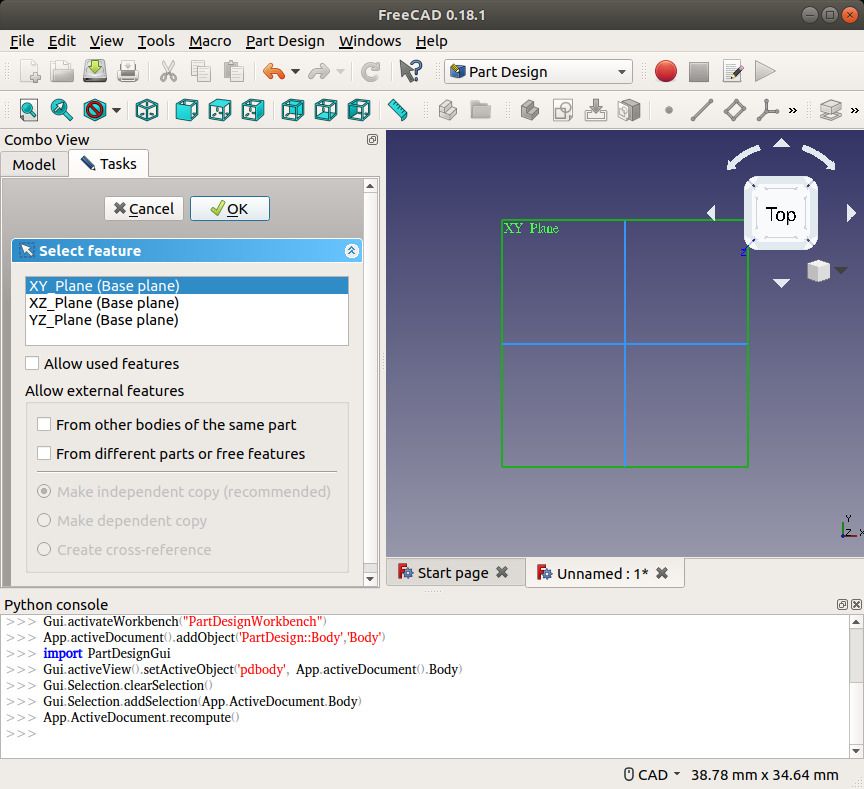Switch to left view cube
864x789 pixels.
(x=359, y=110)
